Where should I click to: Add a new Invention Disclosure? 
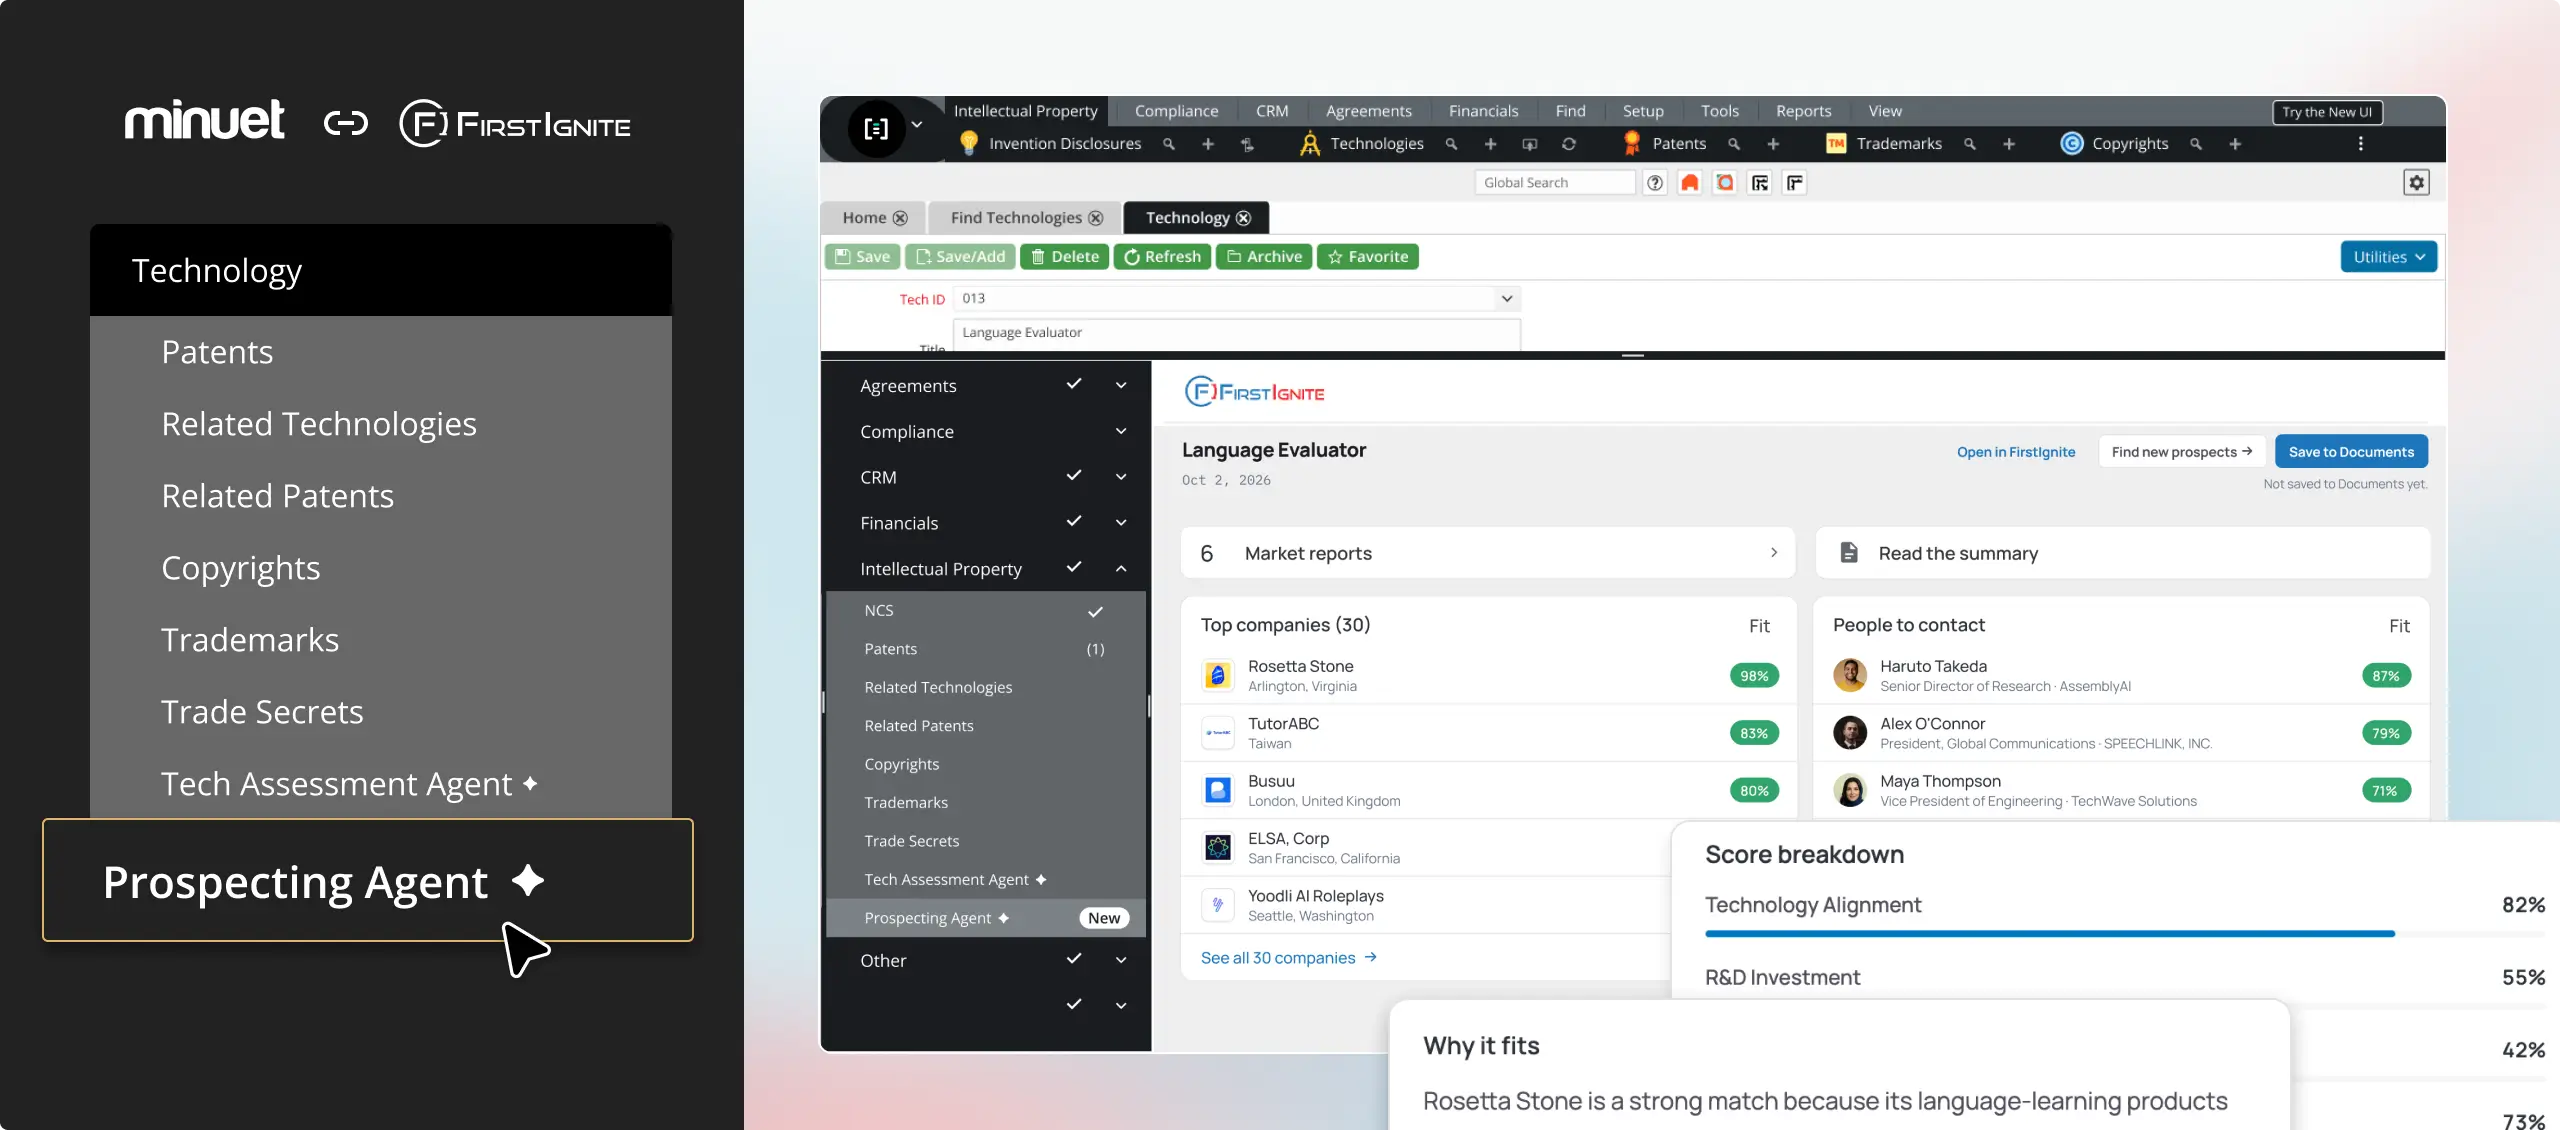pyautogui.click(x=1208, y=144)
